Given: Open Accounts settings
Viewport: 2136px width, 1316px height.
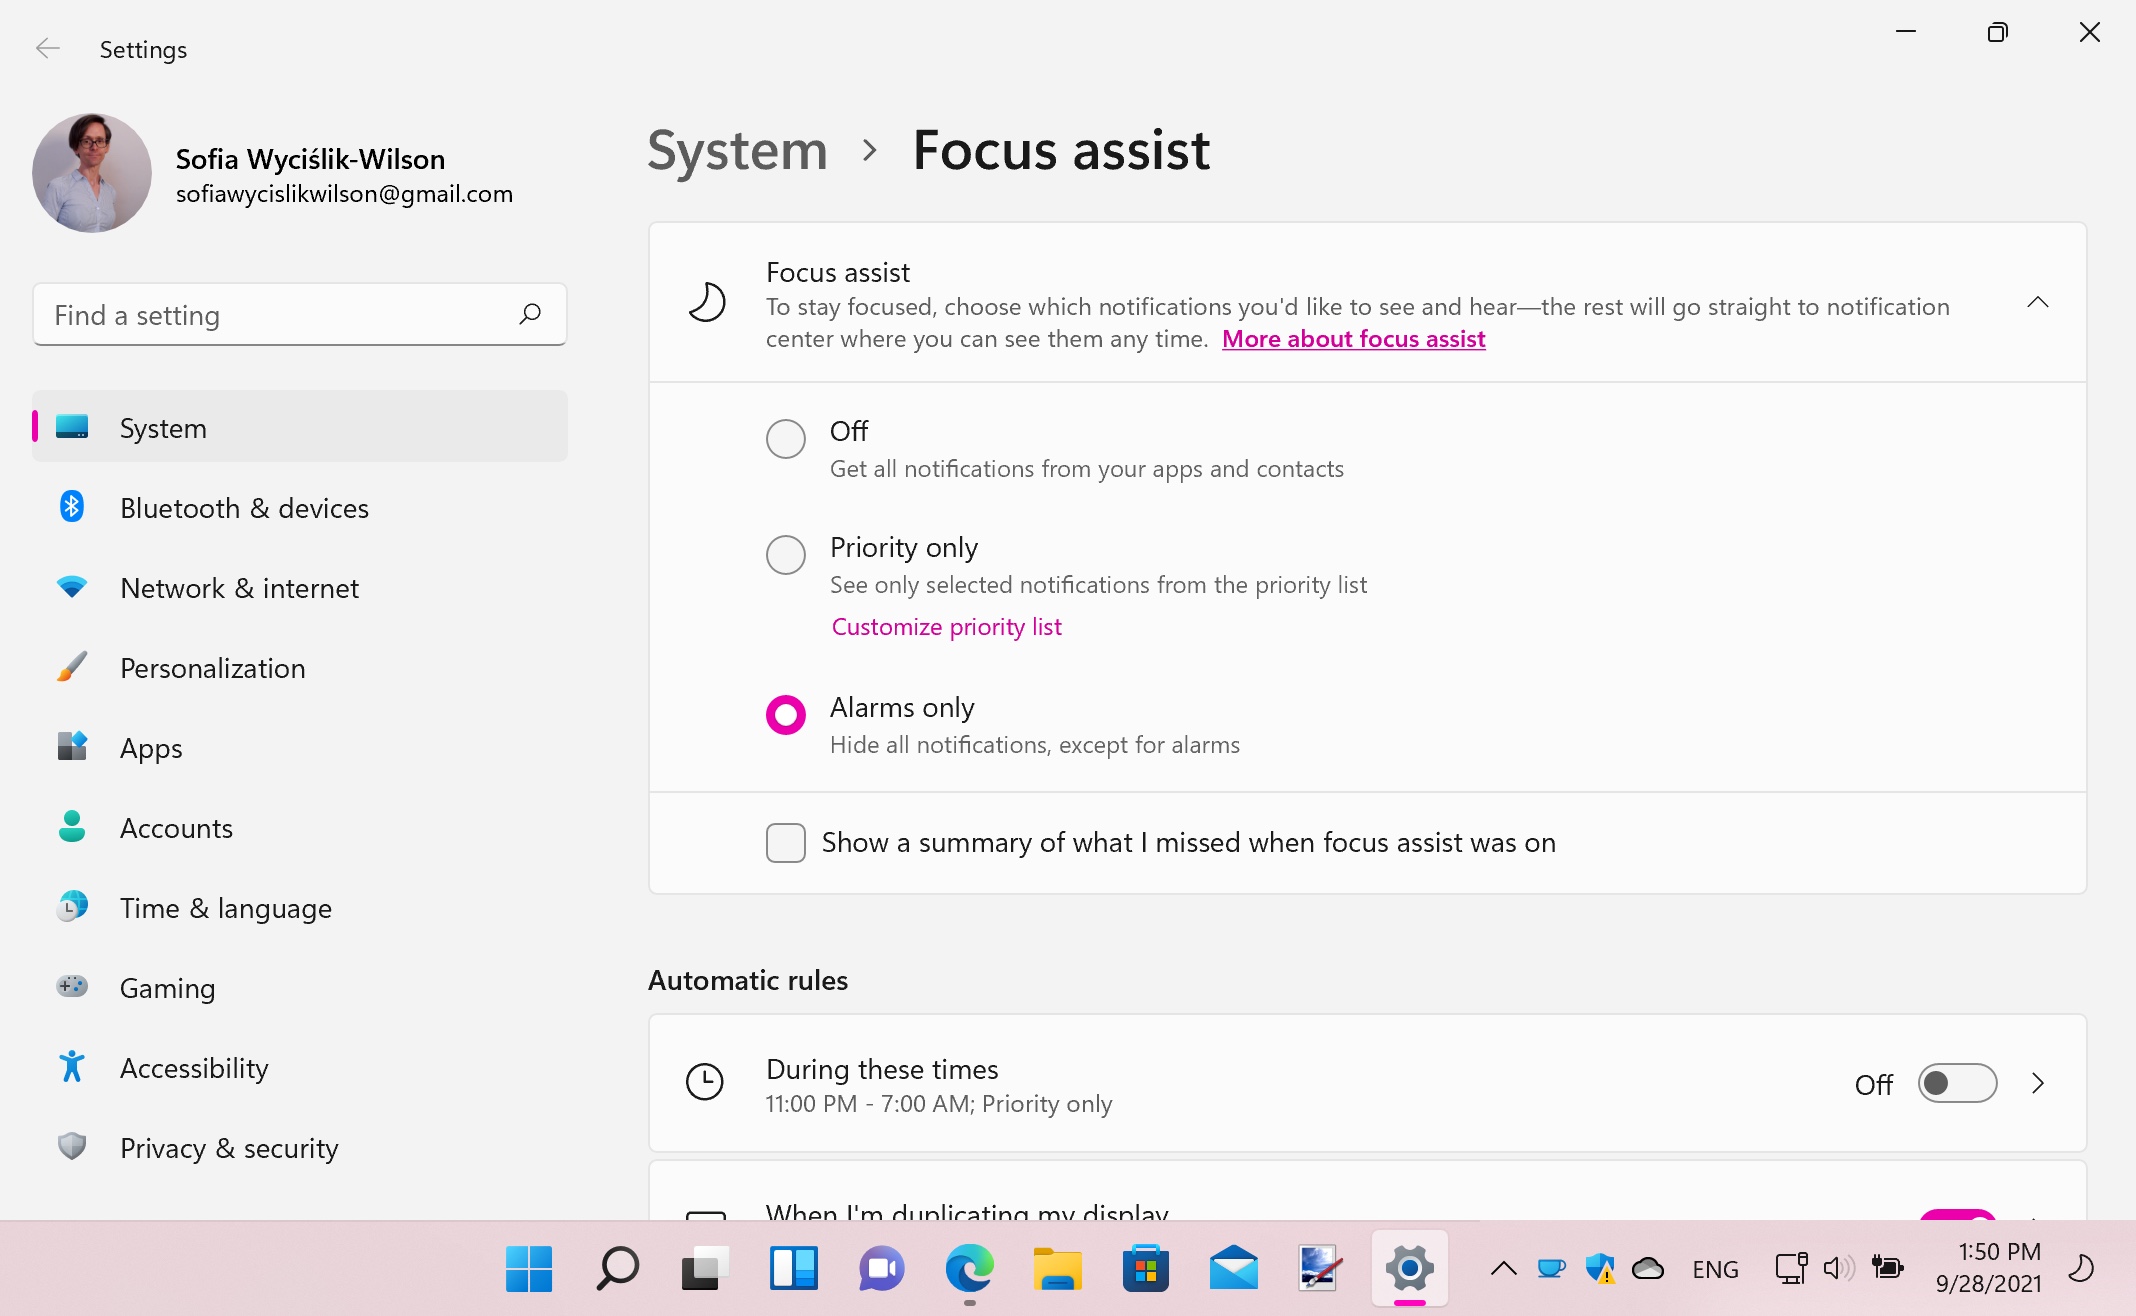Looking at the screenshot, I should 299,827.
